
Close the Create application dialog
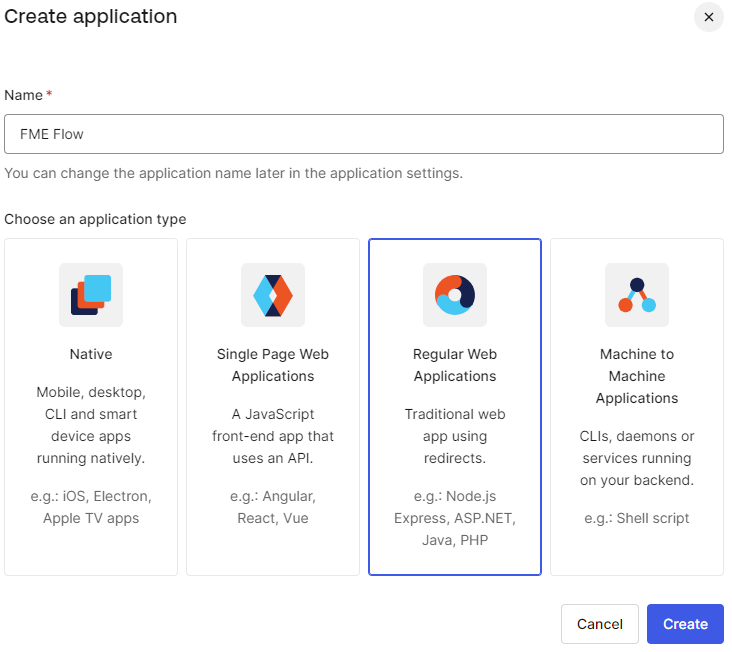[x=709, y=17]
